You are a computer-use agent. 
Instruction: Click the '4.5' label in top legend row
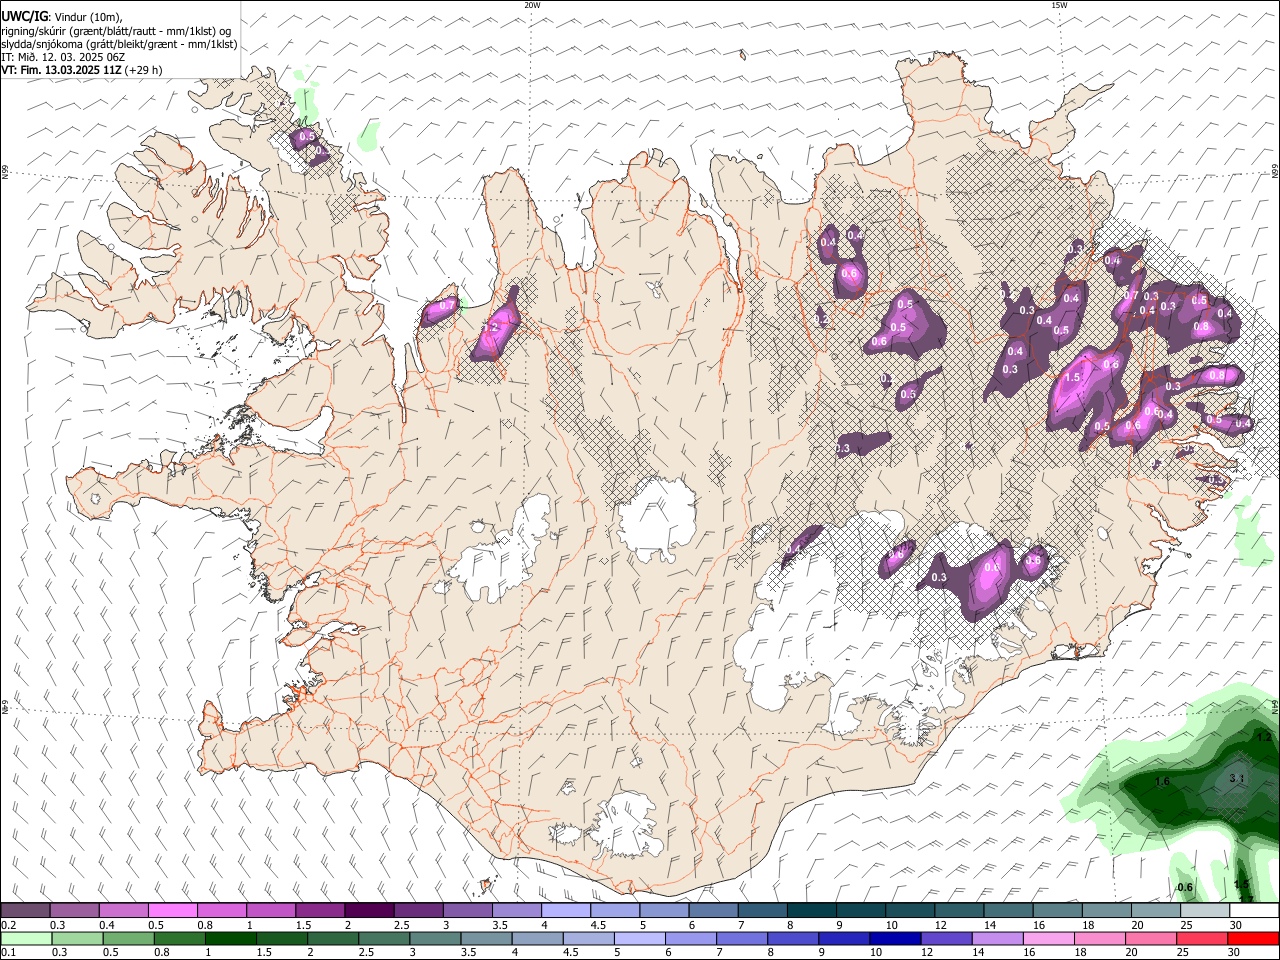pos(598,925)
